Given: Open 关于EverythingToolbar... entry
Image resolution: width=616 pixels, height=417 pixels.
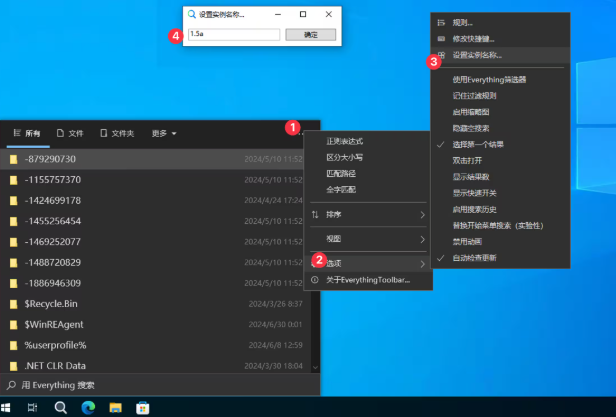Looking at the screenshot, I should click(x=368, y=280).
